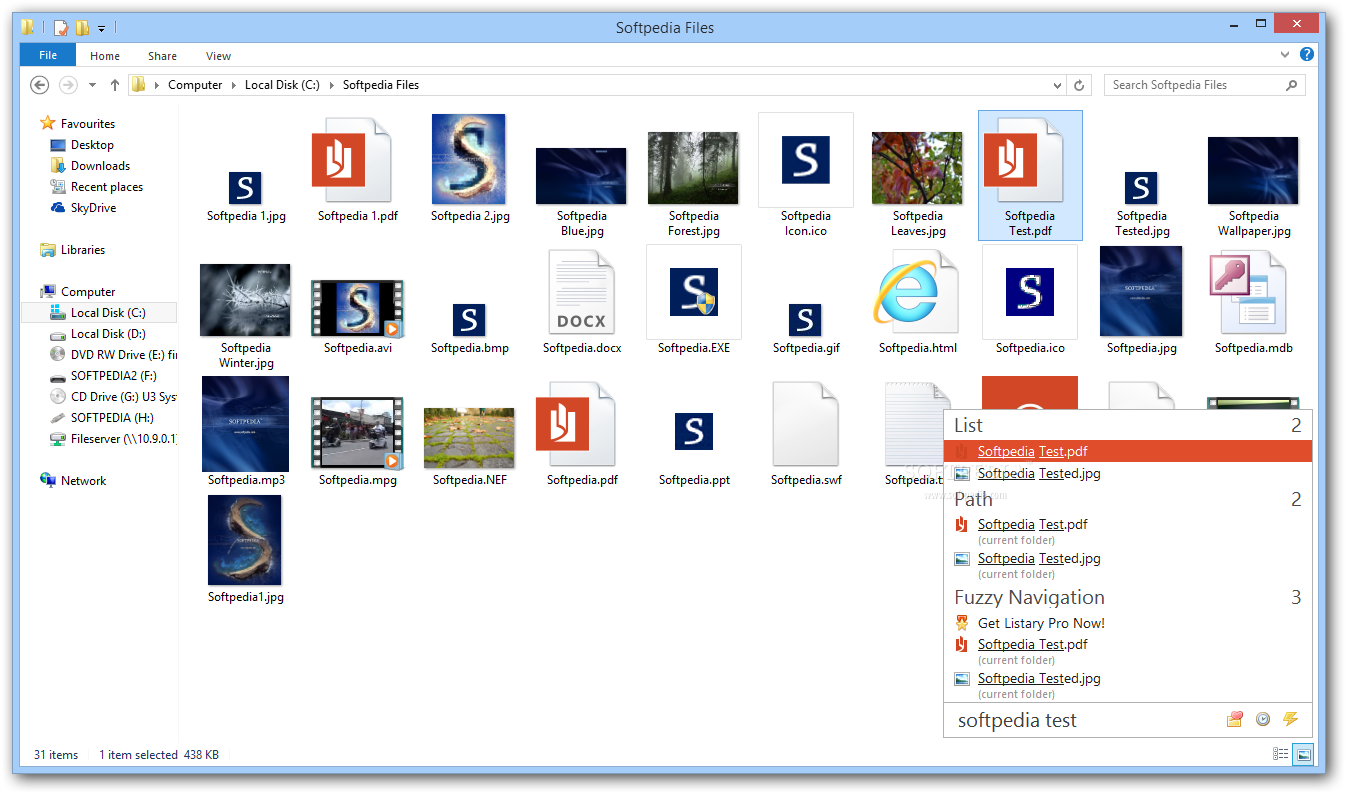Select the blank Softpedia.swf file icon

(806, 425)
